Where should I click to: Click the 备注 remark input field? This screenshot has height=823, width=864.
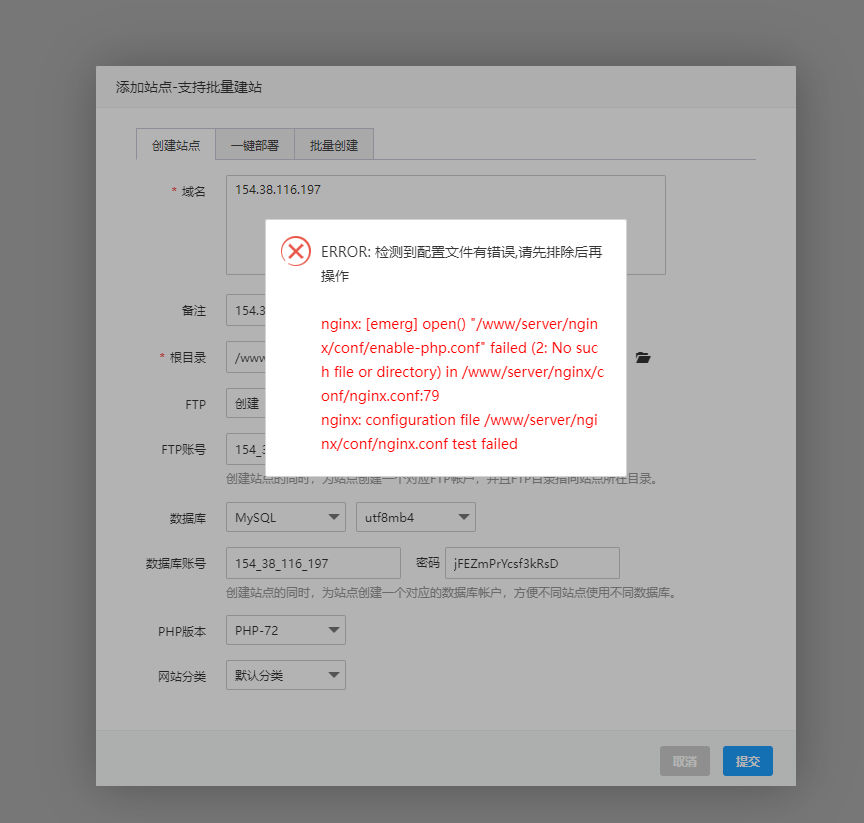[246, 310]
